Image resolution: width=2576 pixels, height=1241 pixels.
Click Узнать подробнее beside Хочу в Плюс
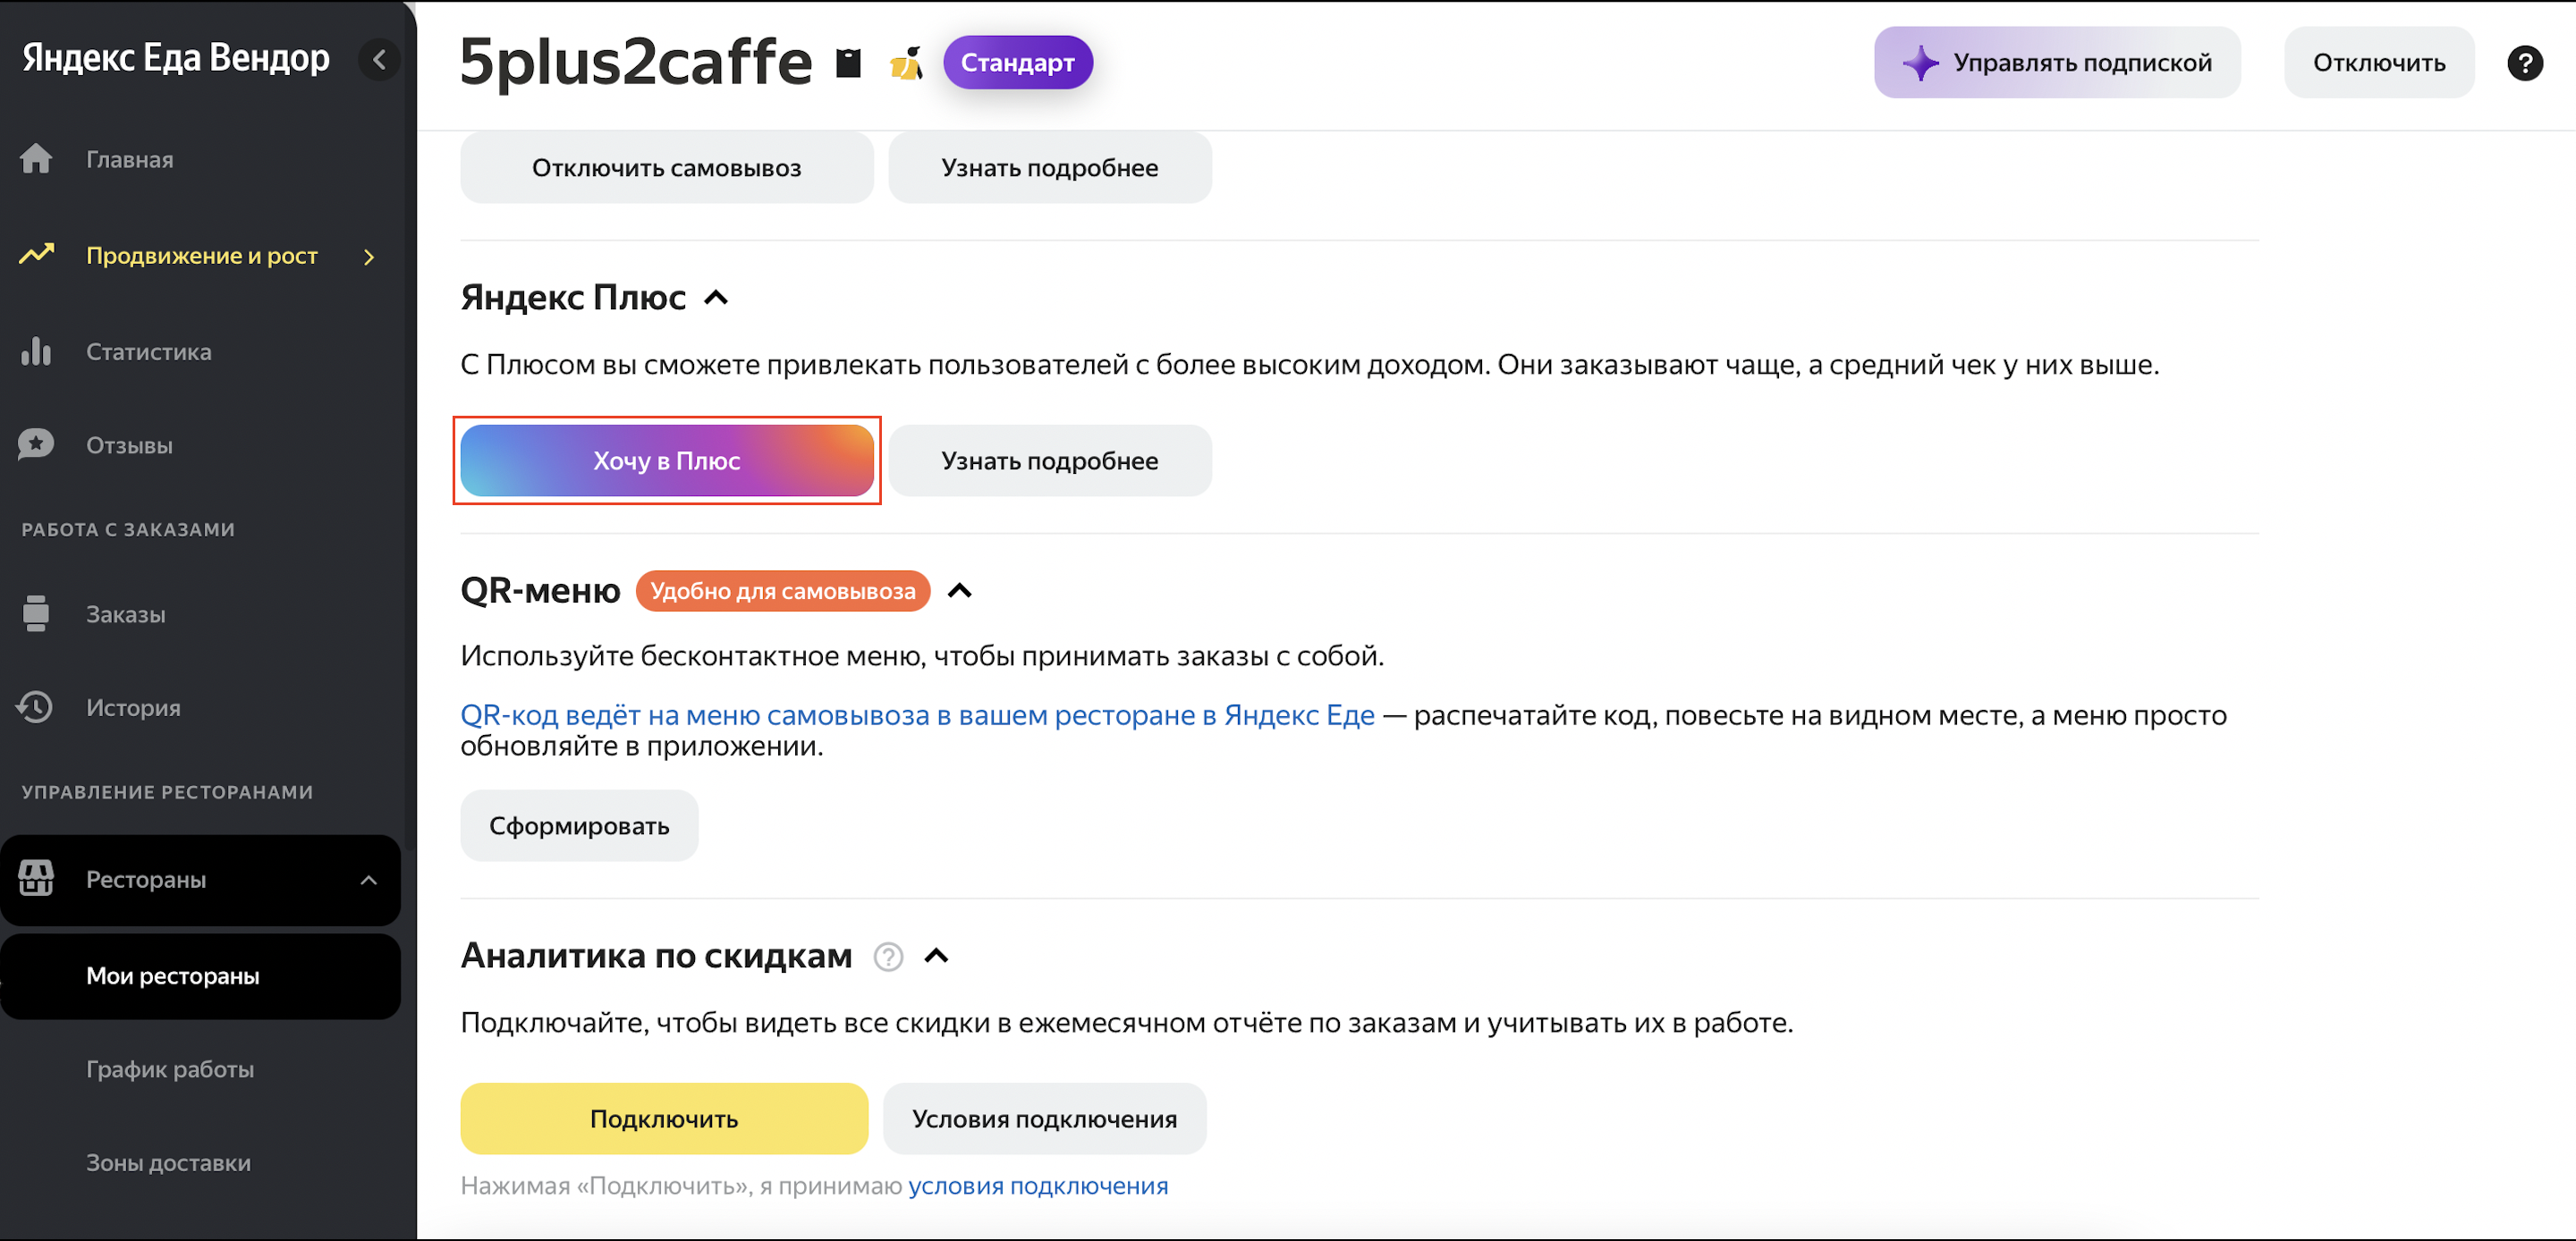pos(1050,461)
